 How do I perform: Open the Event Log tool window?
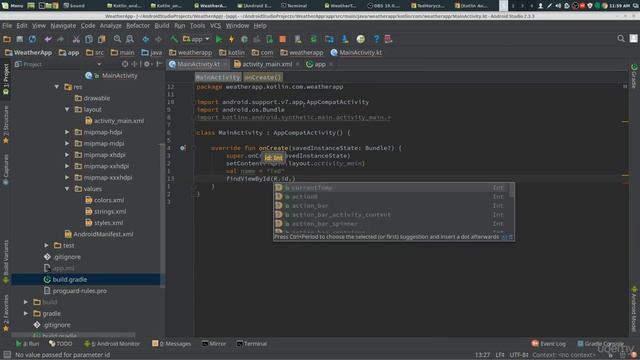549,344
